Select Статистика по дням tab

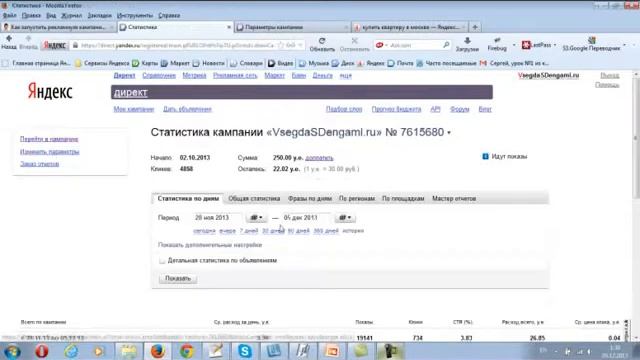(188, 199)
